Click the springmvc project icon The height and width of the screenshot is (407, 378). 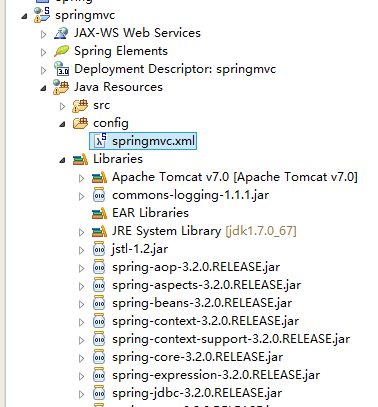coord(42,15)
